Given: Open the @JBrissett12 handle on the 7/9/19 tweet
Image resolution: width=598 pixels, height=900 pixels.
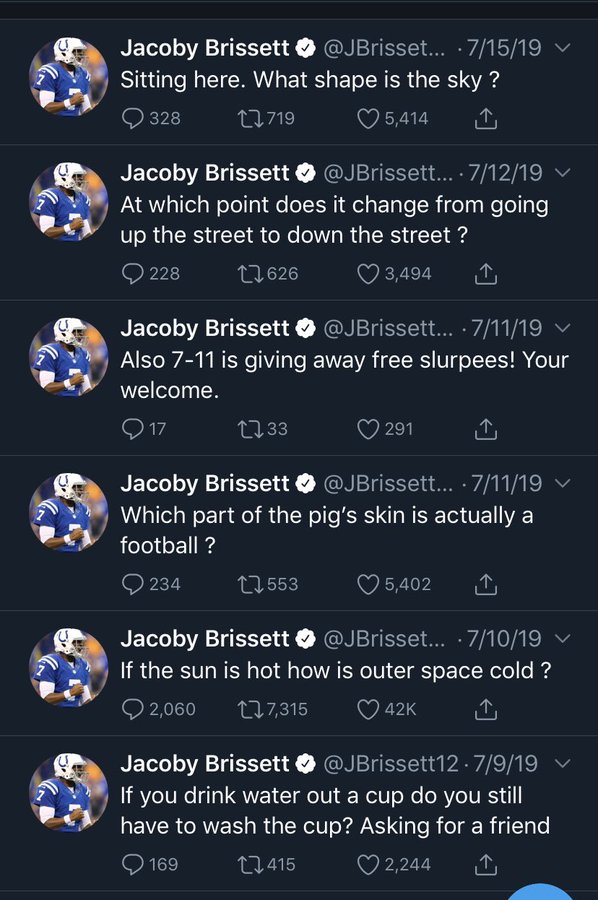Looking at the screenshot, I should coord(391,763).
